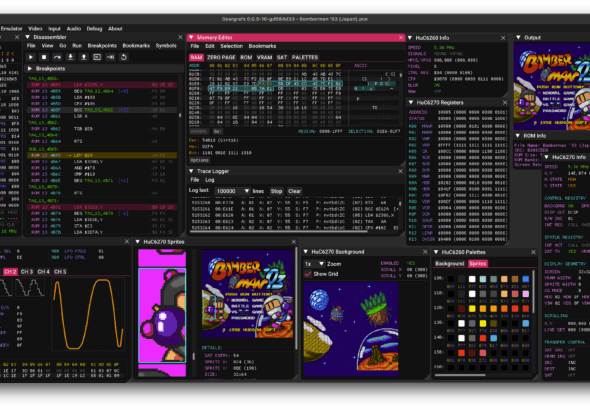Collapse the Output window
The width and height of the screenshot is (590, 410).
[x=518, y=38]
